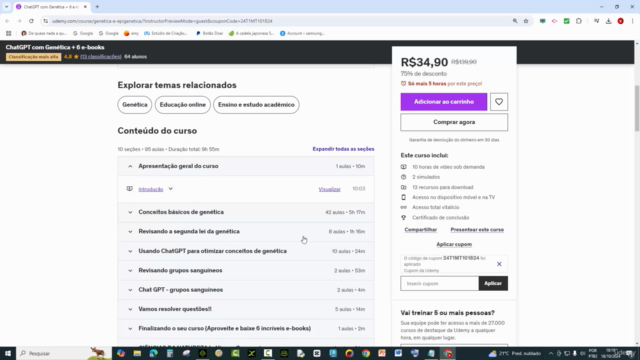Open Calculator from the taskbar

[x=170, y=353]
